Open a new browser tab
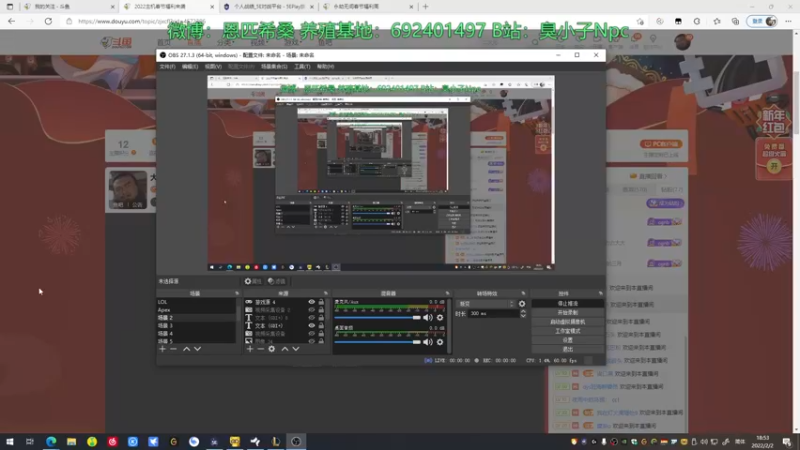800x450 pixels. click(426, 7)
